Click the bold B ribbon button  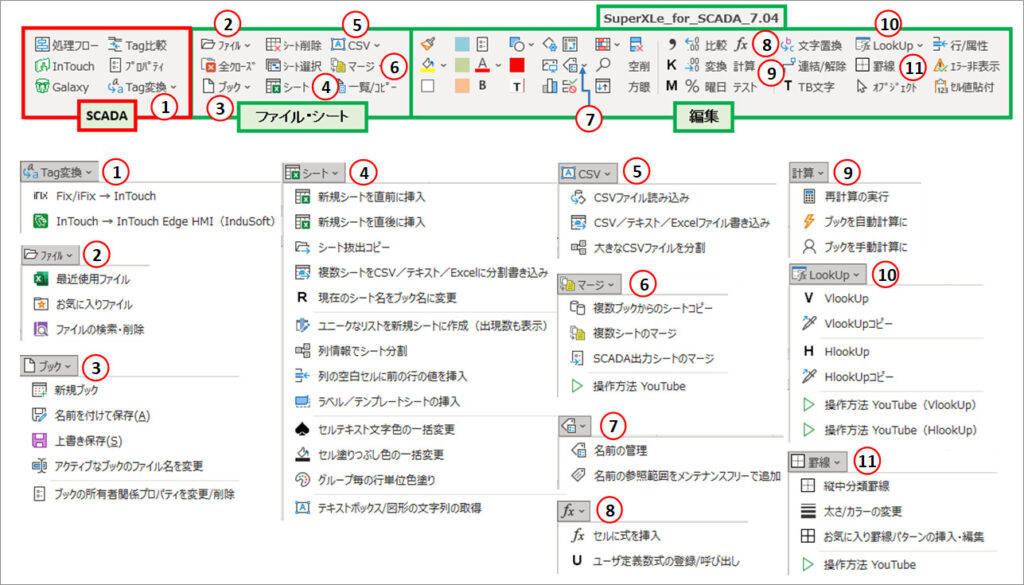482,86
